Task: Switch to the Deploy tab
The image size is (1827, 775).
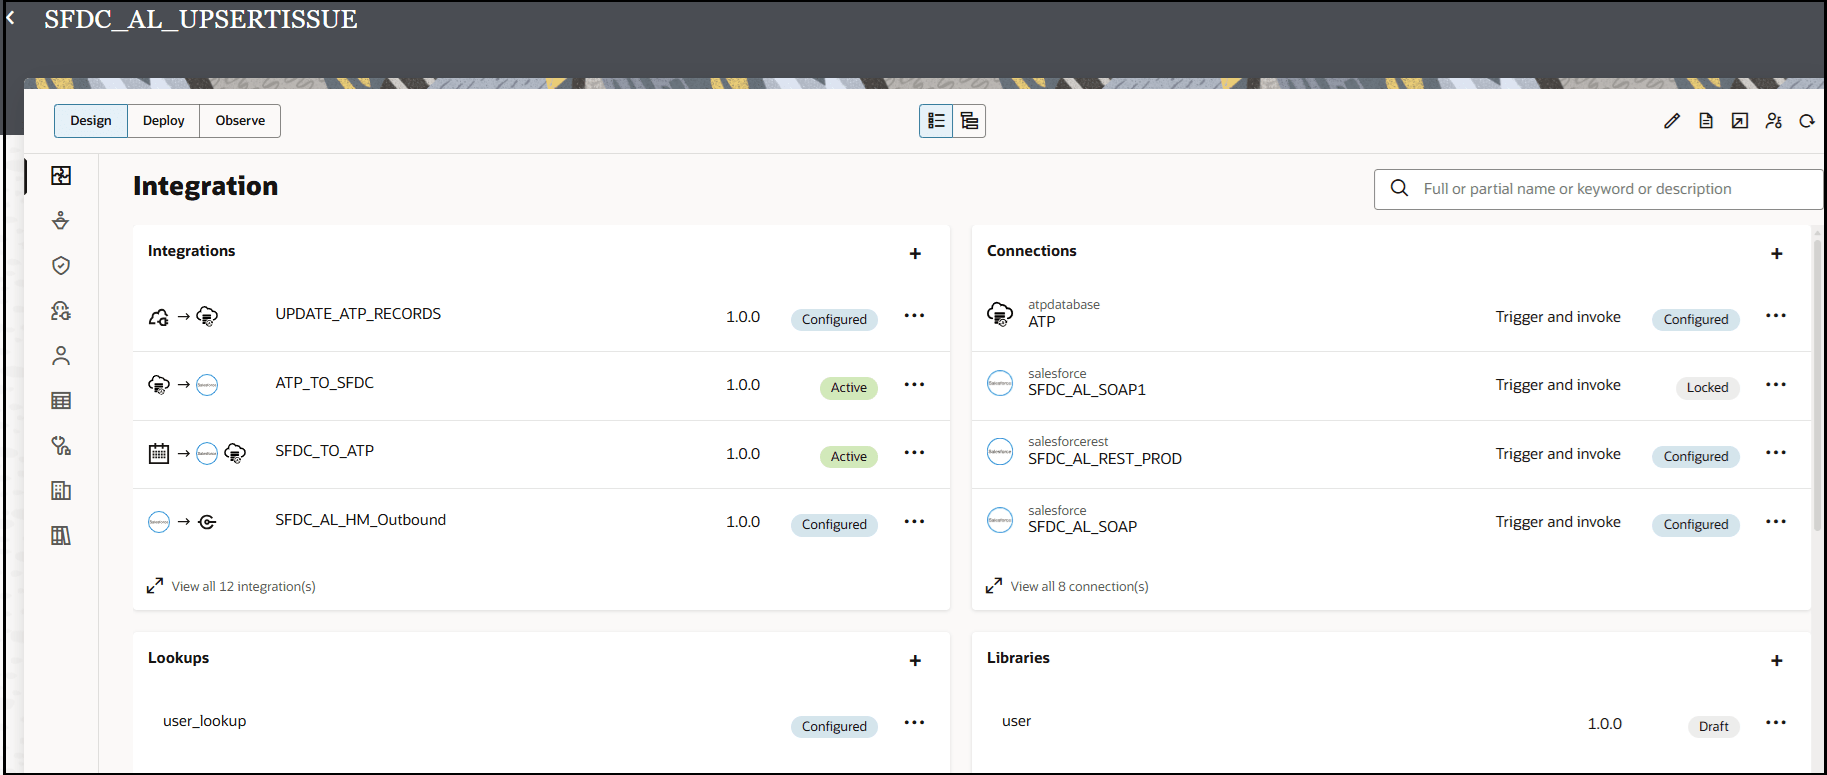Action: tap(164, 121)
